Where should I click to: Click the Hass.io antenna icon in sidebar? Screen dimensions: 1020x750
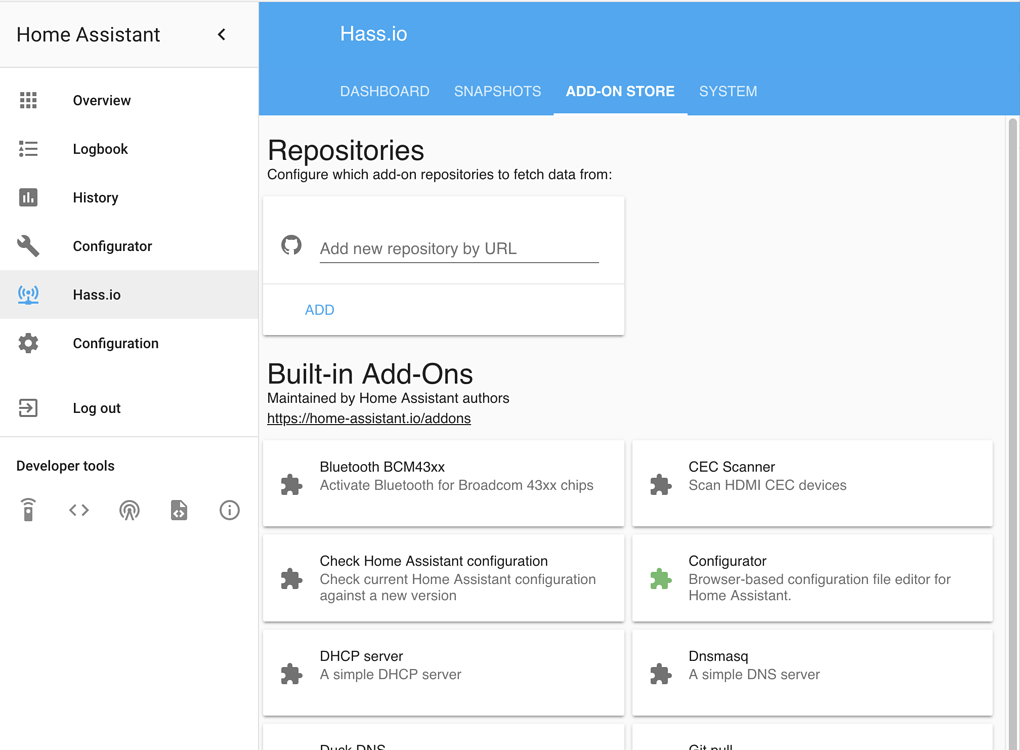[28, 294]
